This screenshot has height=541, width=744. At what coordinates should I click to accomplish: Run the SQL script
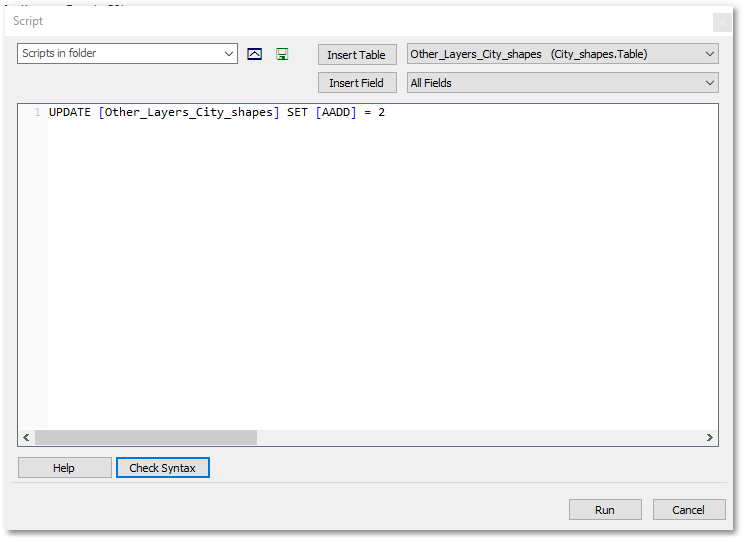[605, 510]
